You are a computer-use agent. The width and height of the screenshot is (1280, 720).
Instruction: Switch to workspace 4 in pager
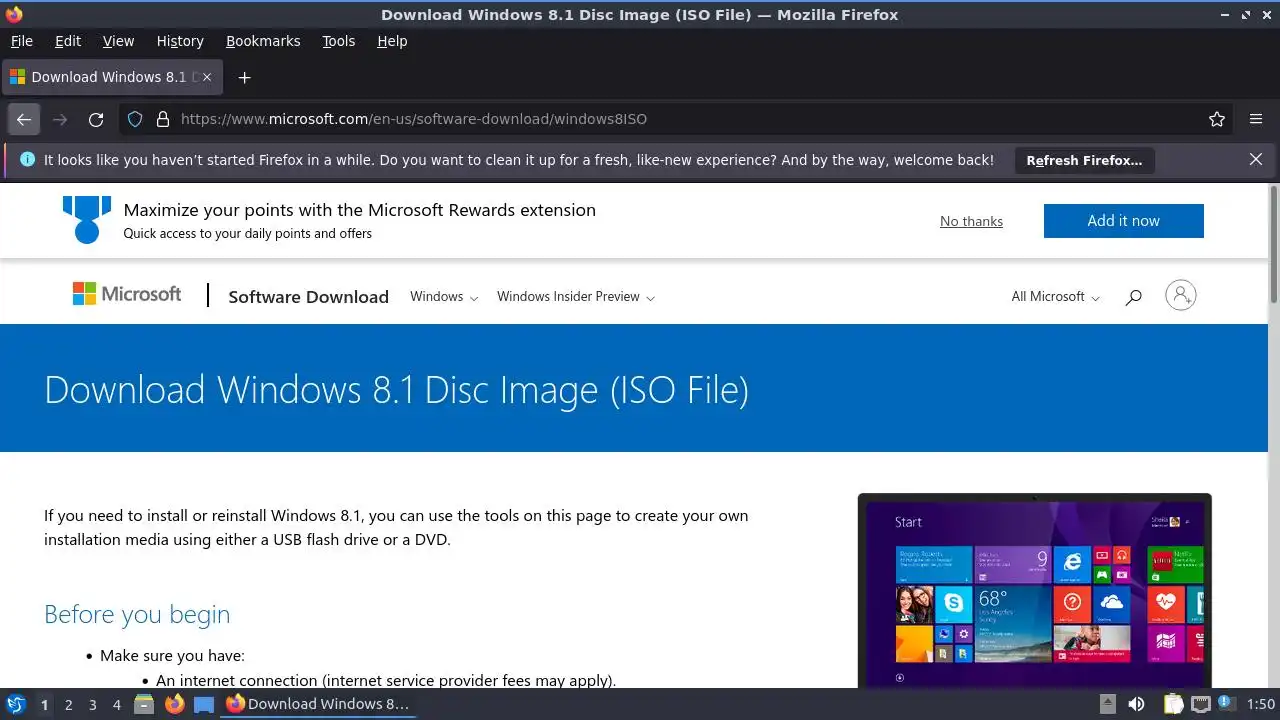point(116,705)
